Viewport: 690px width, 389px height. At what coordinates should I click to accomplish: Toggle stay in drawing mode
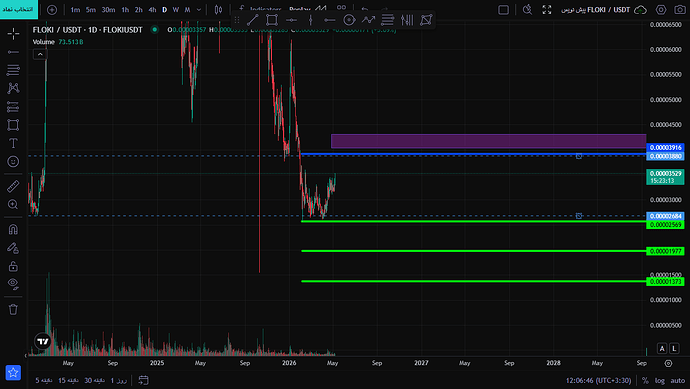tap(13, 248)
